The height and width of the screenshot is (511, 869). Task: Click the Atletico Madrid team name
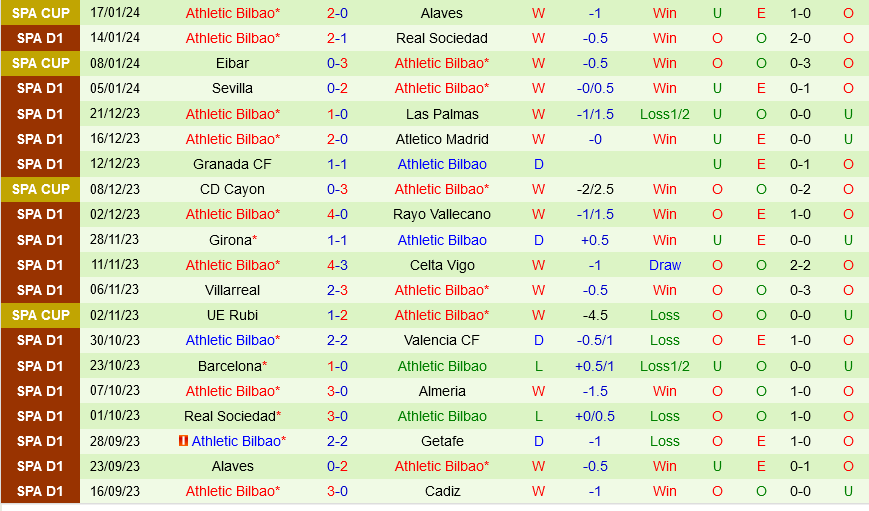pos(442,139)
